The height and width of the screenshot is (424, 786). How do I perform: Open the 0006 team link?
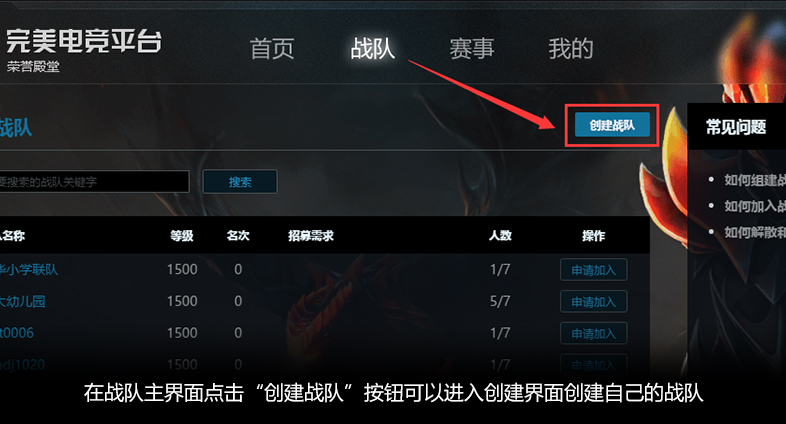(x=17, y=333)
